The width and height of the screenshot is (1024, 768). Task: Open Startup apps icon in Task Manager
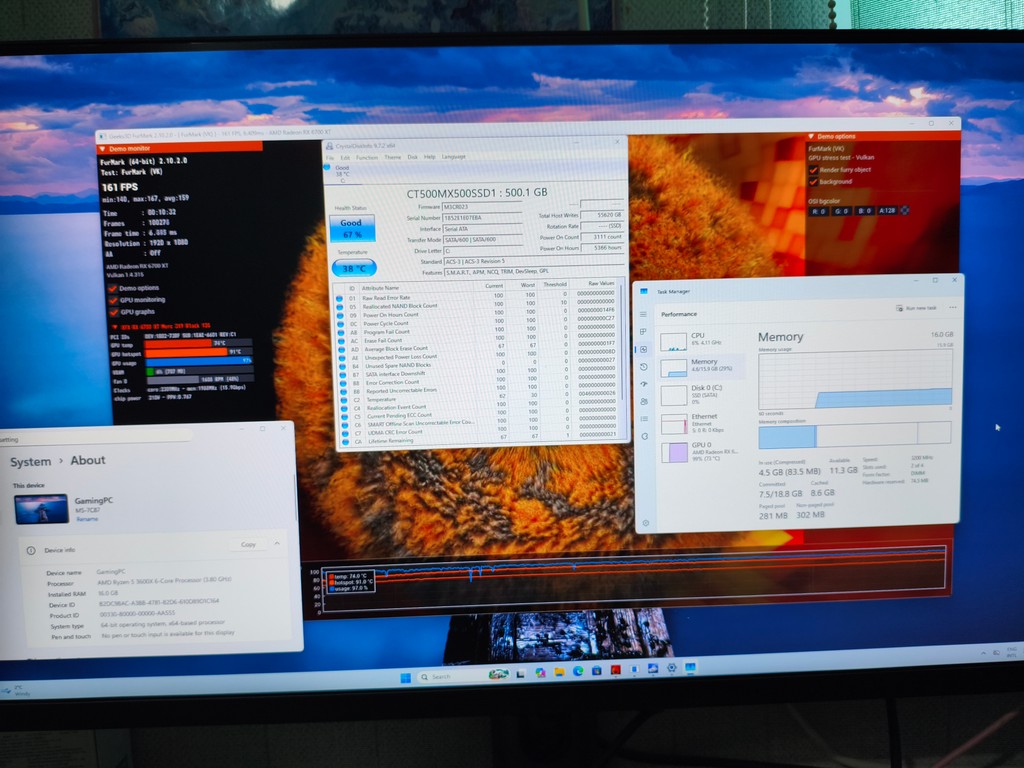pyautogui.click(x=644, y=384)
